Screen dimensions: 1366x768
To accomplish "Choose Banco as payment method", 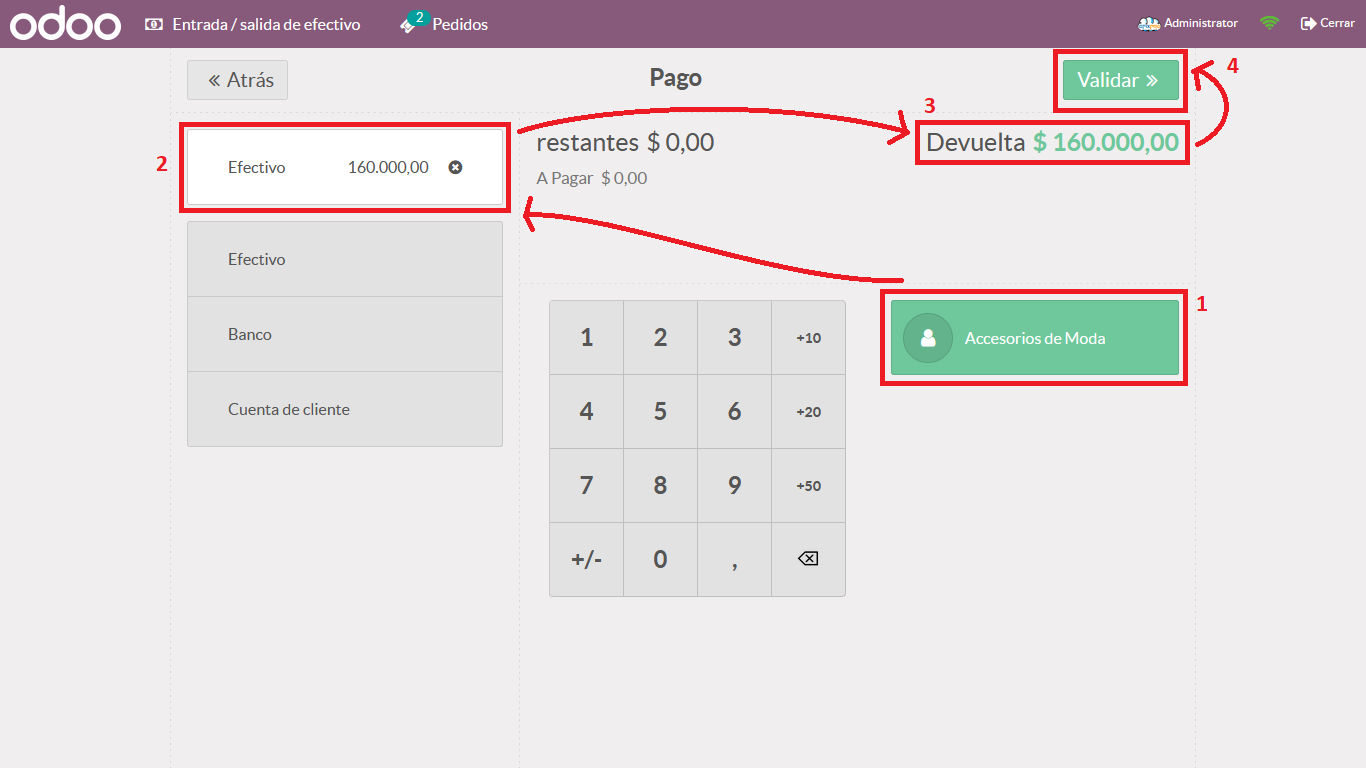I will coord(344,334).
